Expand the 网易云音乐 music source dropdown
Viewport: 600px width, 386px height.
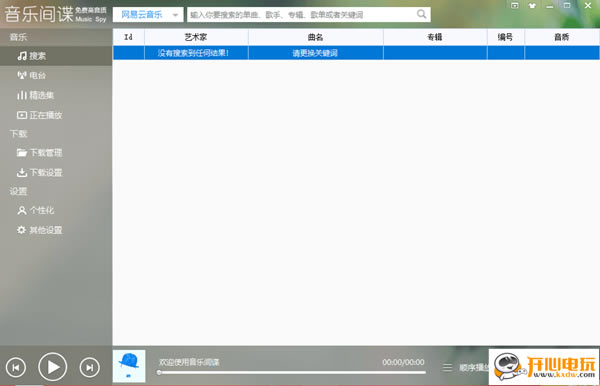[148, 15]
